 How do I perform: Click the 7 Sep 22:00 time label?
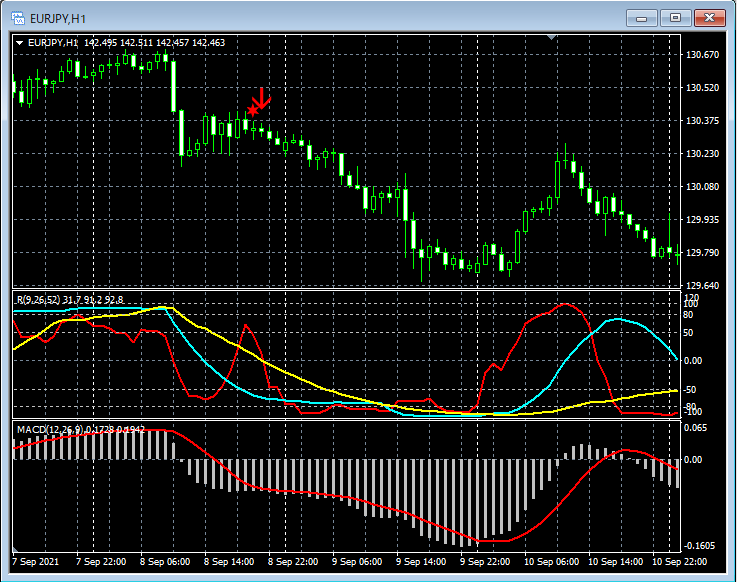pos(101,562)
